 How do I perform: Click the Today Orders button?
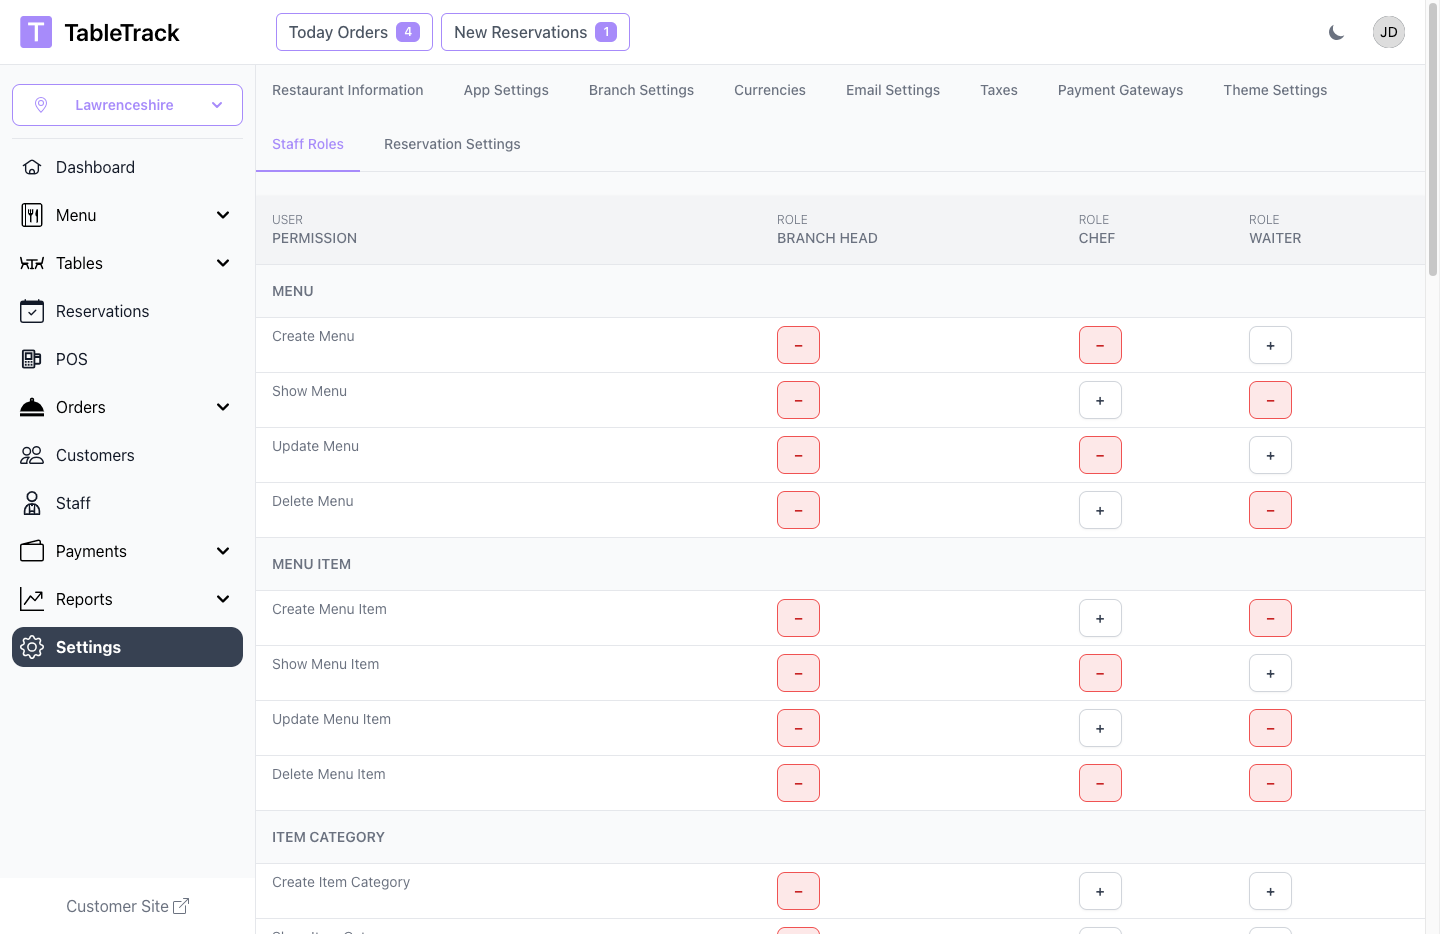coord(354,31)
